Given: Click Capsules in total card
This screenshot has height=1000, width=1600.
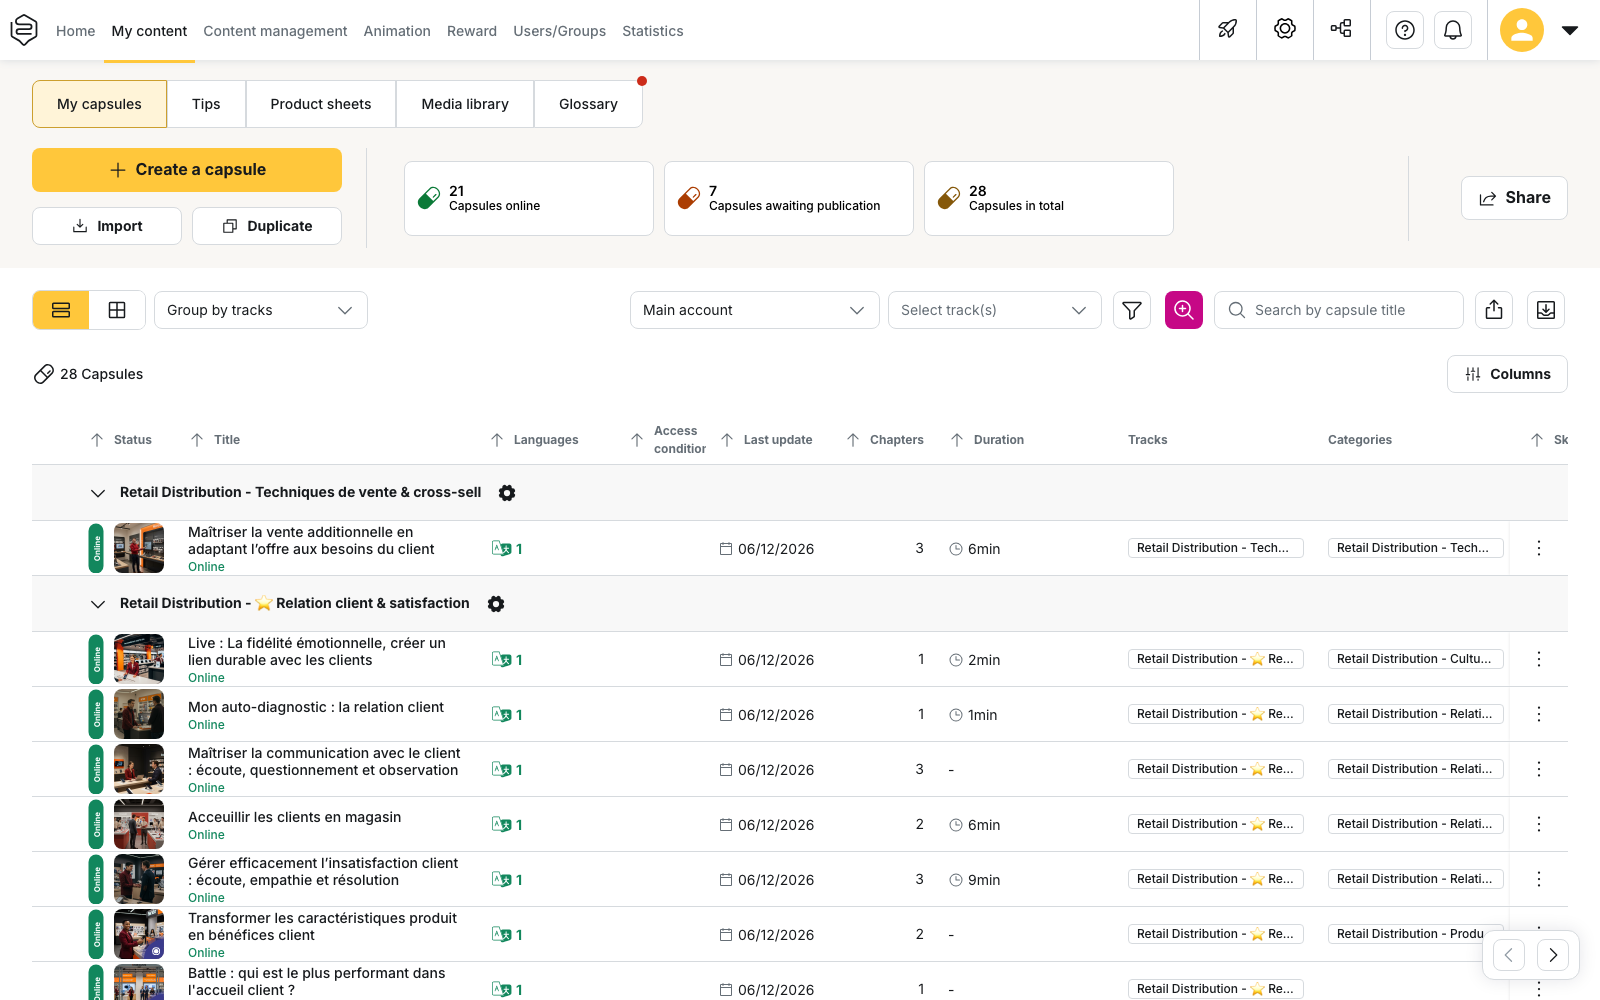Looking at the screenshot, I should point(1049,198).
